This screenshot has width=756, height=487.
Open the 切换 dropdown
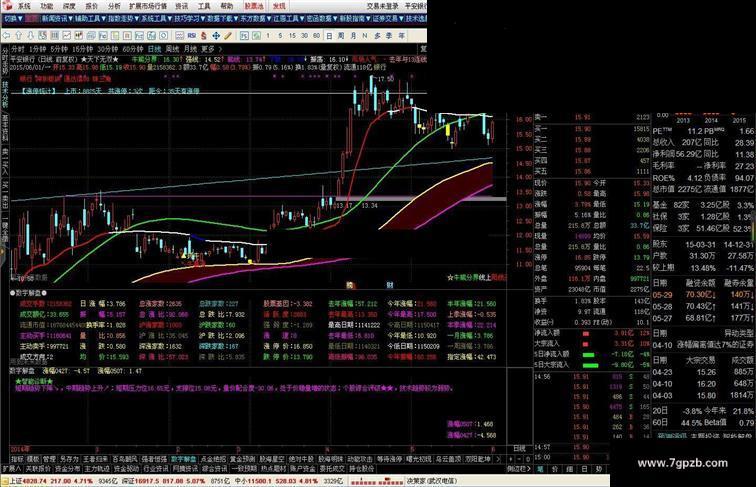(x=13, y=19)
